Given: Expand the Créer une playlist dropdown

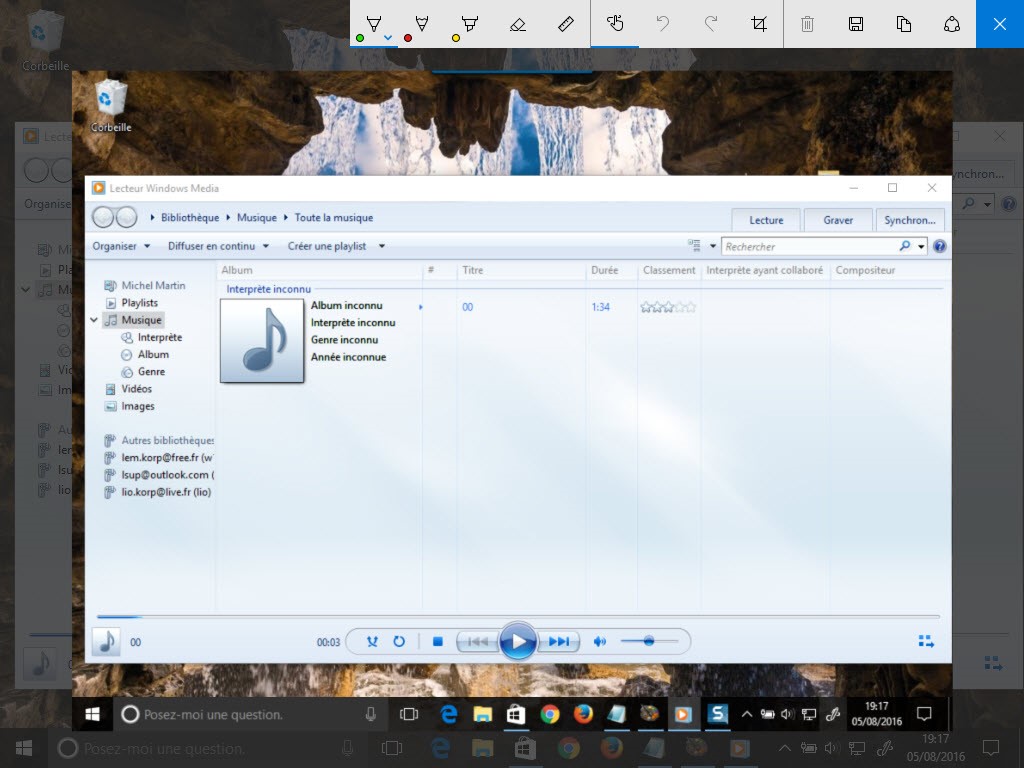Looking at the screenshot, I should point(382,246).
